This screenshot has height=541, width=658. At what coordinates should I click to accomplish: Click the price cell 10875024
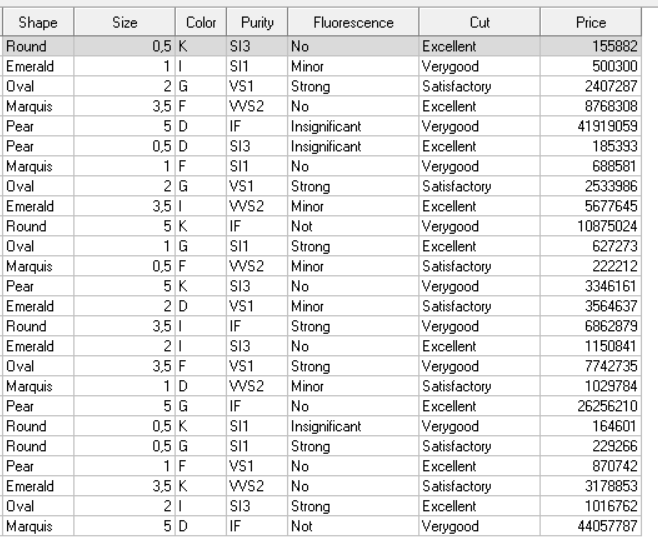pos(591,226)
